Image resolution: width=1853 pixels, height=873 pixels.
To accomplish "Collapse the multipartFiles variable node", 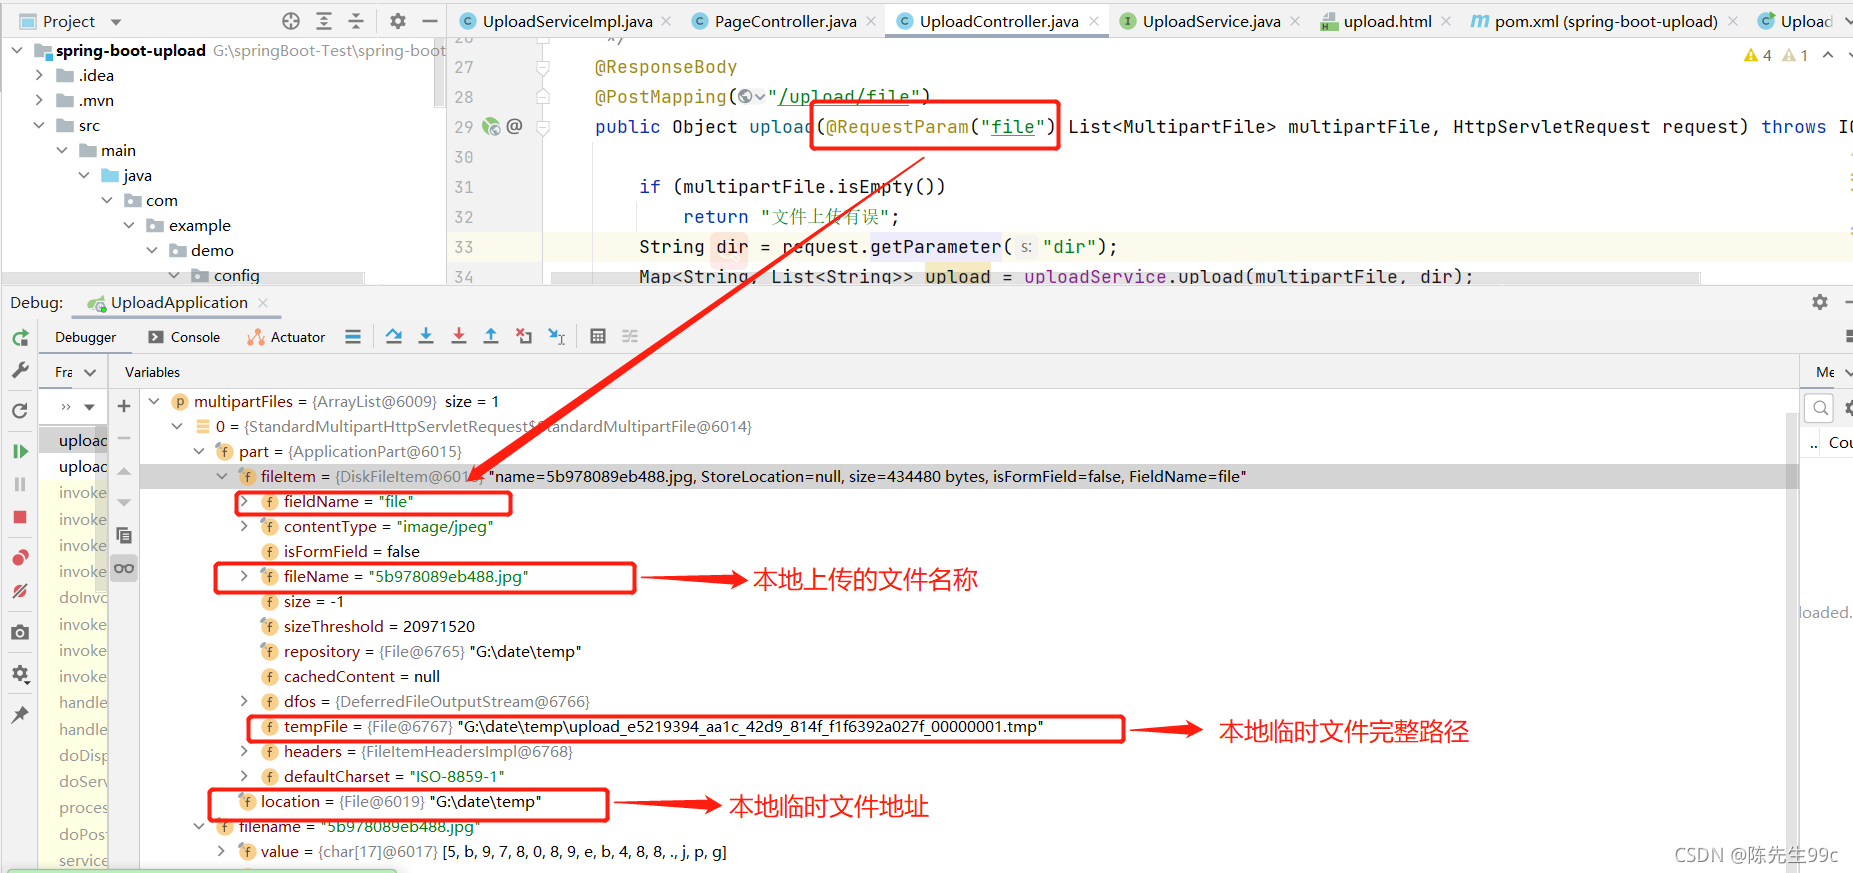I will click(x=154, y=401).
